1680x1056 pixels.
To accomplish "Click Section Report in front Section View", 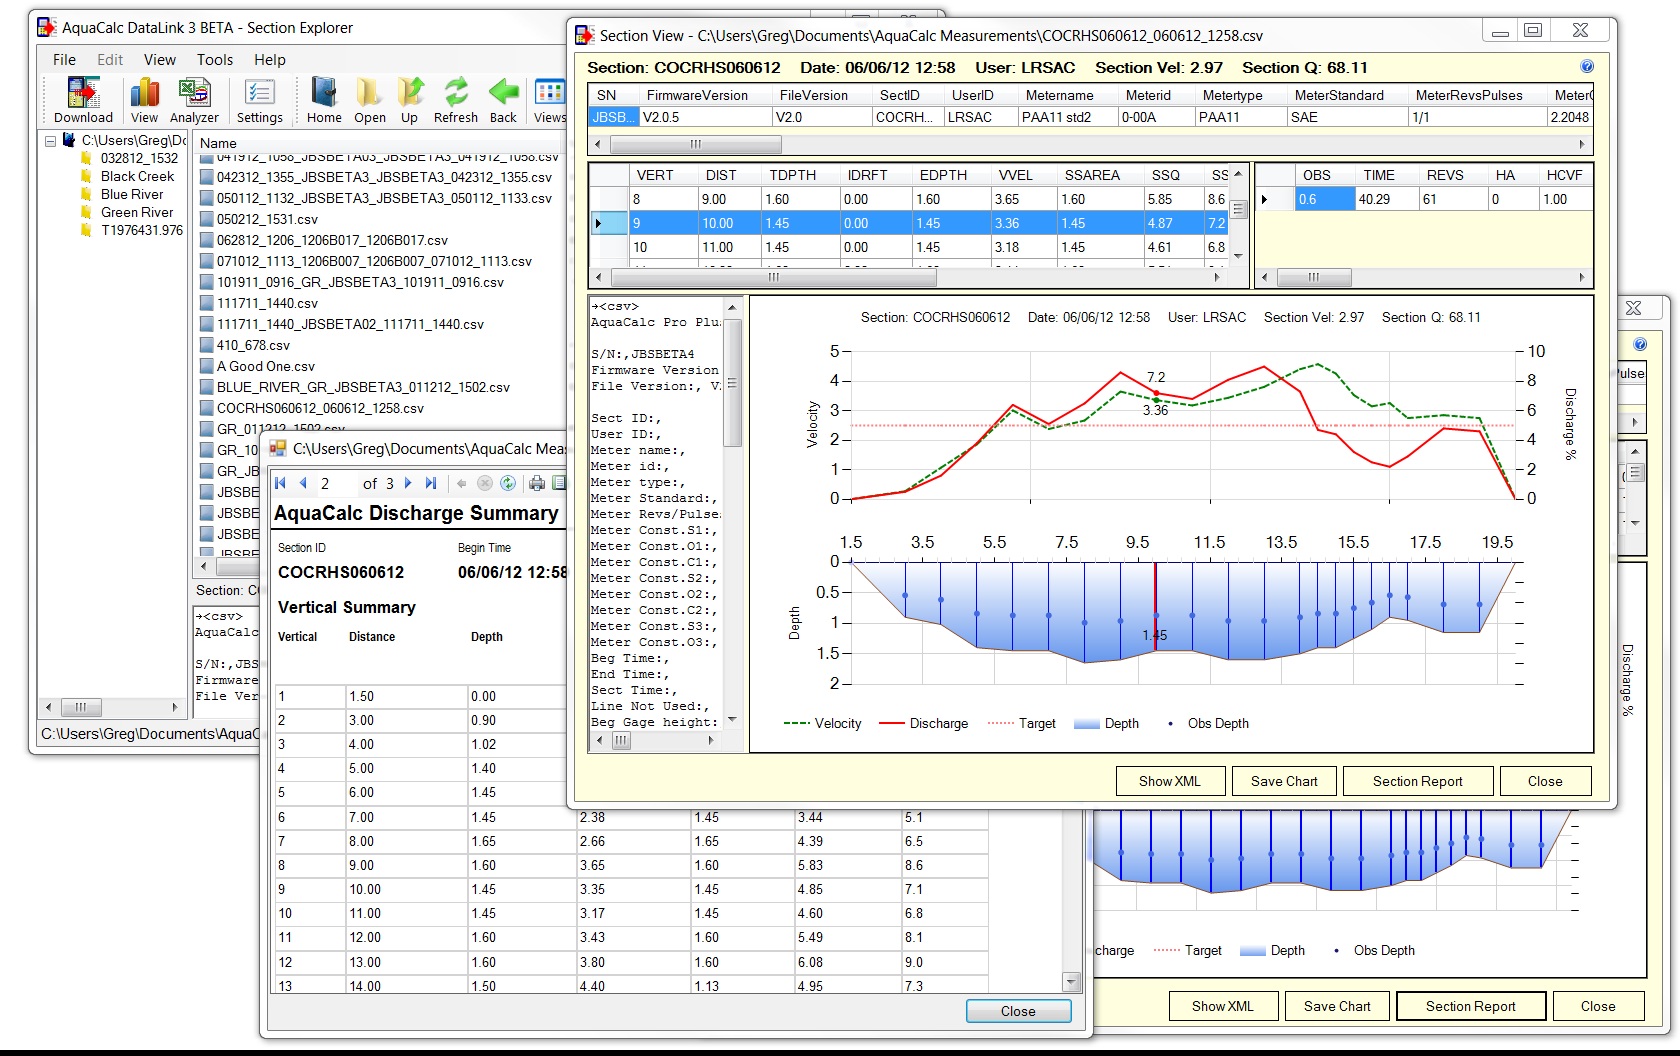I will [1417, 781].
